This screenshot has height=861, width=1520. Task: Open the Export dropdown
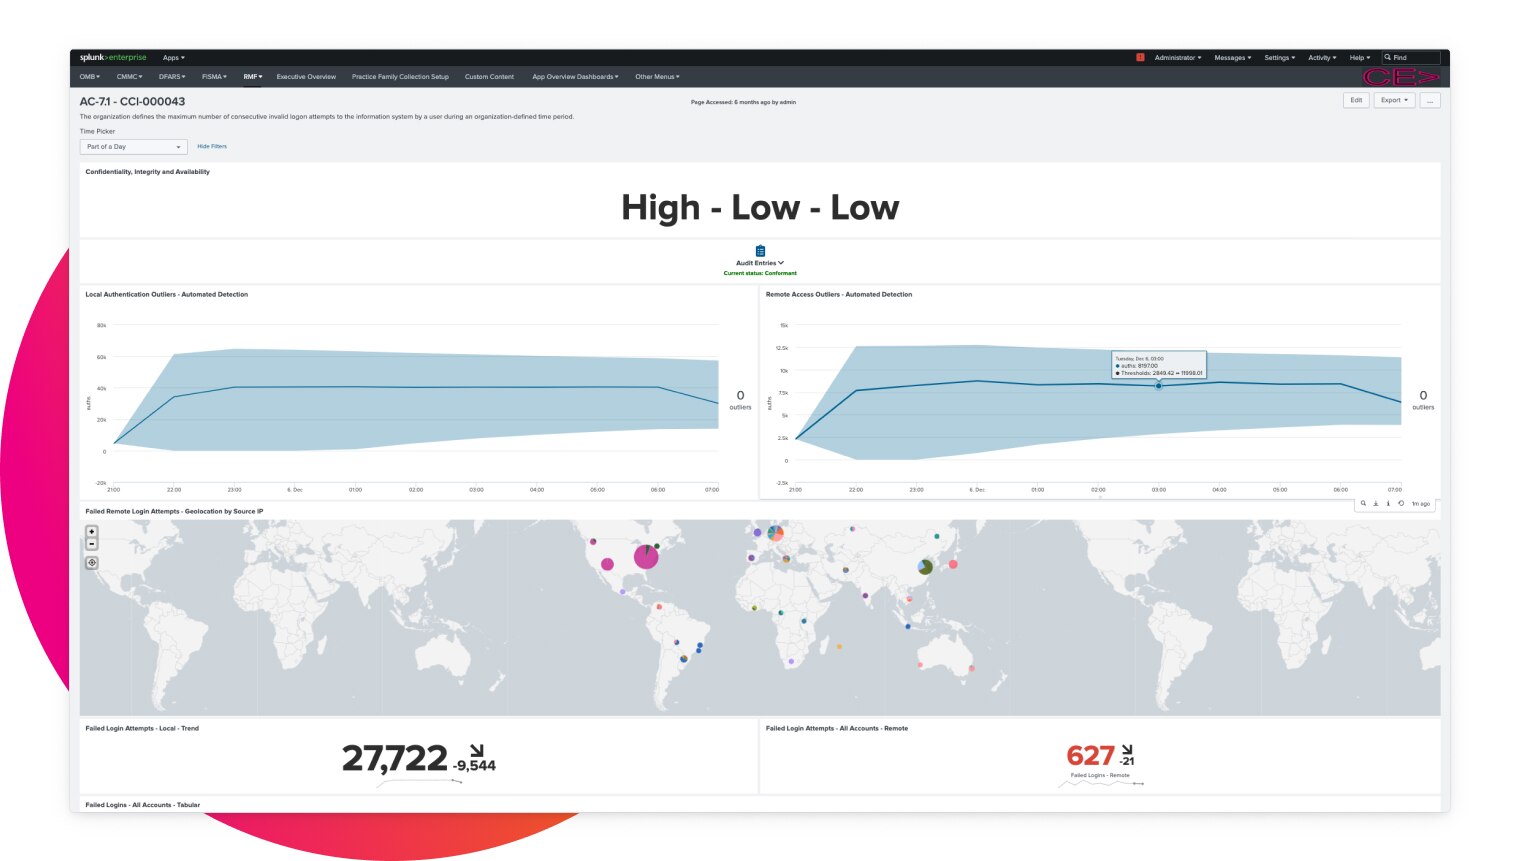pyautogui.click(x=1394, y=100)
